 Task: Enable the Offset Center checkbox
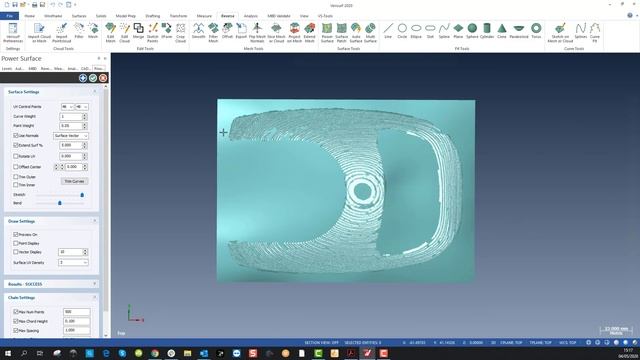16,167
